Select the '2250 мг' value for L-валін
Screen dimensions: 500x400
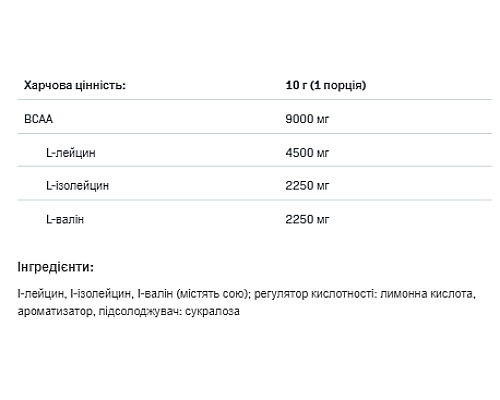coord(307,219)
